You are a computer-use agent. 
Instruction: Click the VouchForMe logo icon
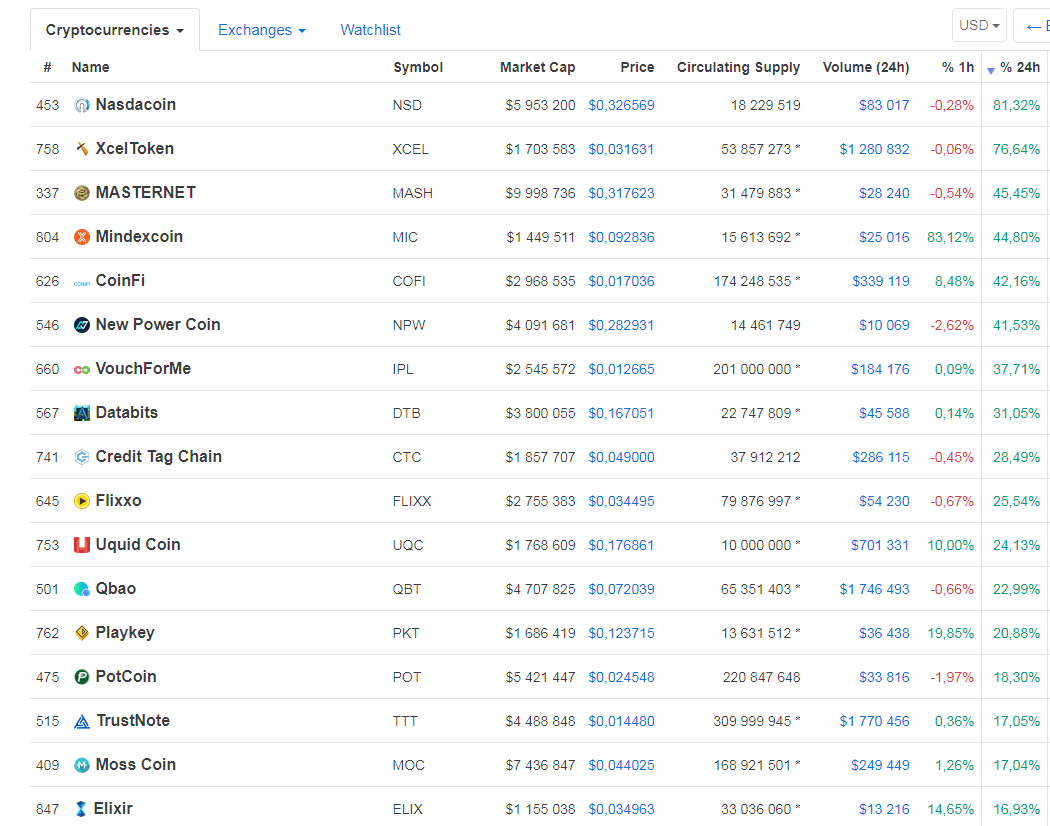[x=82, y=370]
